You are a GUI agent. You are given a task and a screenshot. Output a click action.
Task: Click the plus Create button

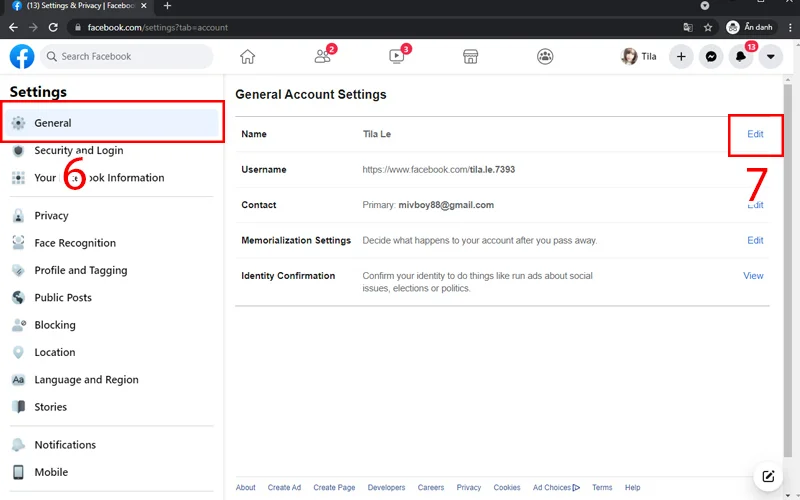pyautogui.click(x=681, y=57)
